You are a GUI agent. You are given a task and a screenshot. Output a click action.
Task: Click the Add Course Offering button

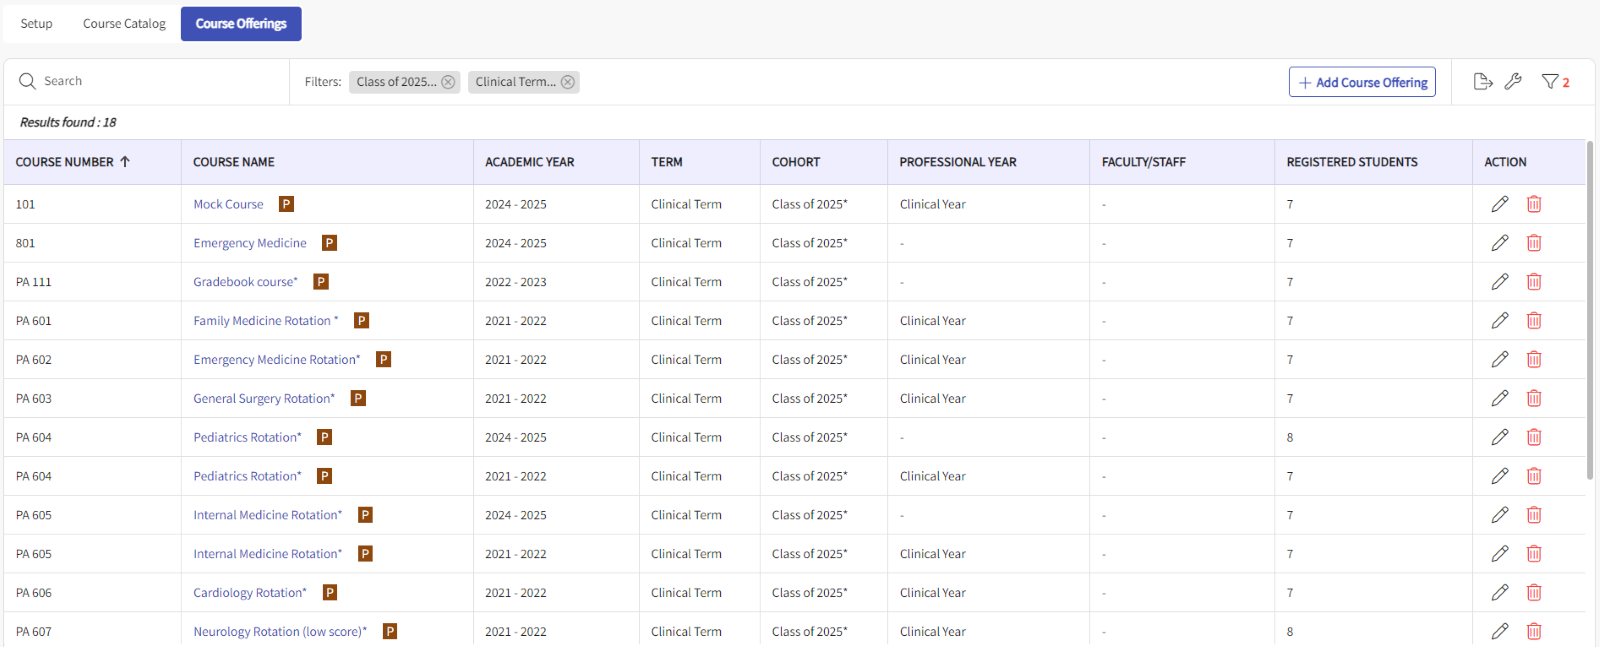pos(1362,82)
